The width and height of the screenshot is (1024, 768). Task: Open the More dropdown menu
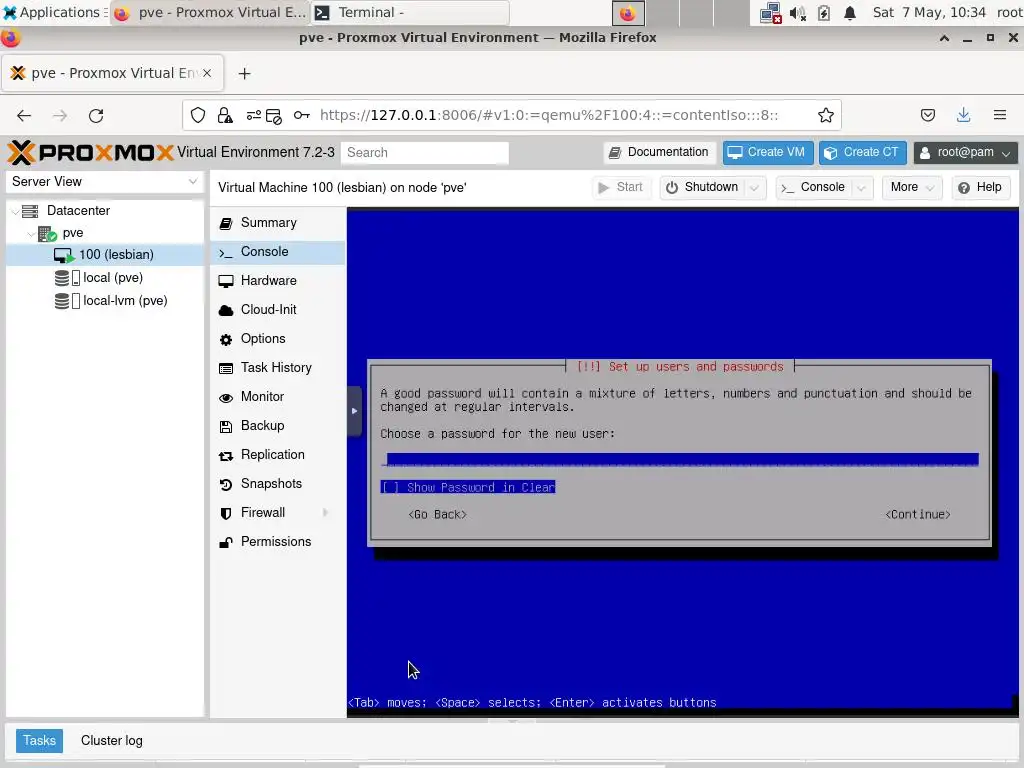click(912, 187)
